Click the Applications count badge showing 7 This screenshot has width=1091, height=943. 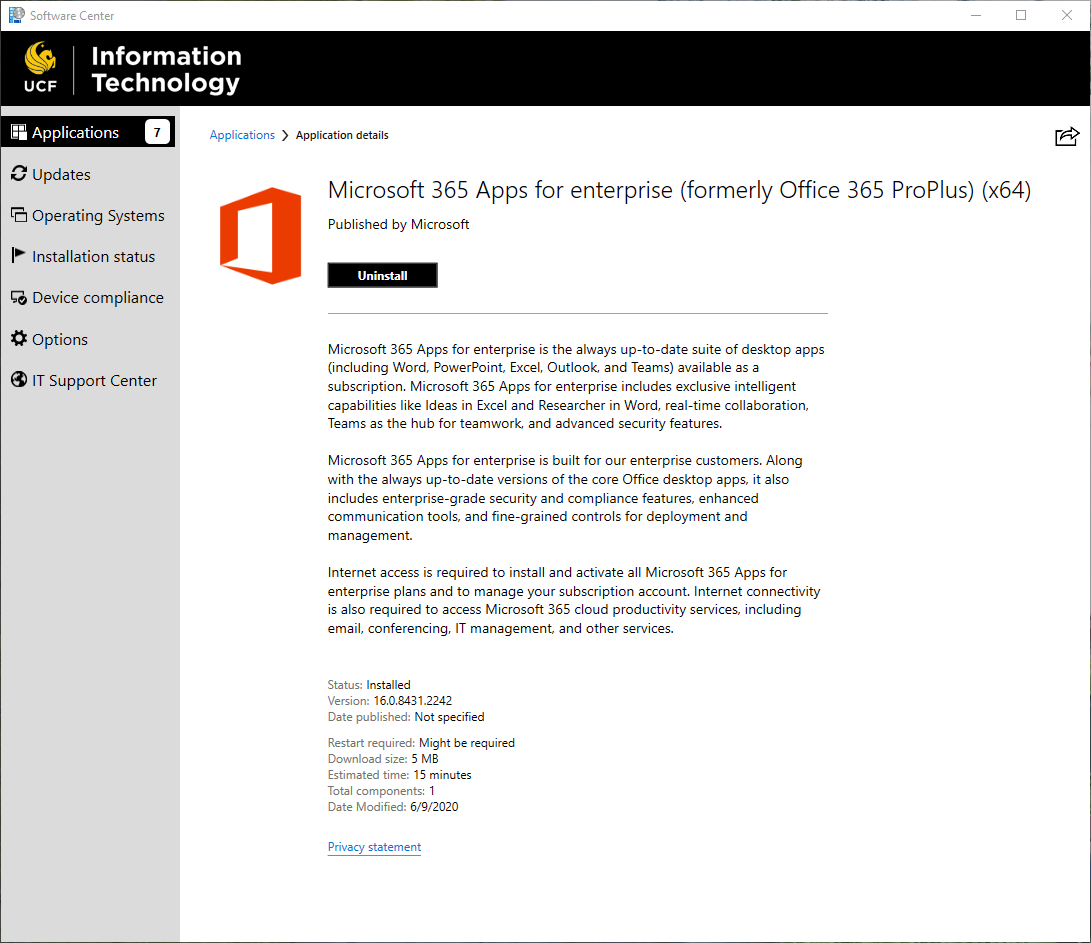click(x=157, y=132)
